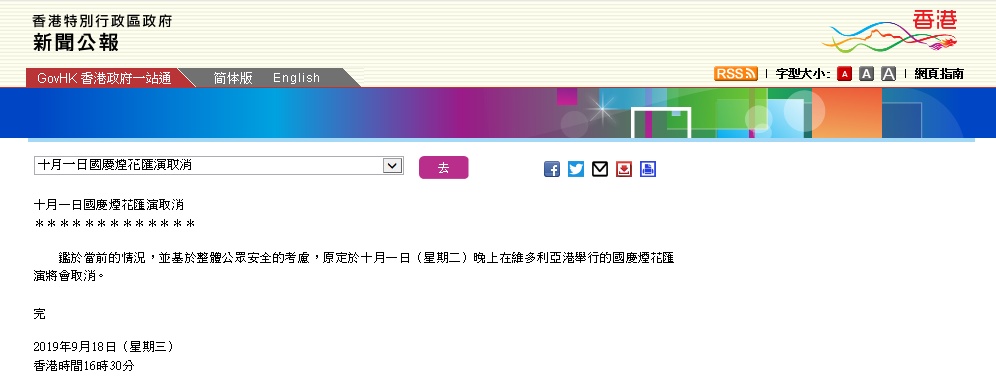This screenshot has width=996, height=384.
Task: Select the smallest font size A
Action: pos(844,74)
